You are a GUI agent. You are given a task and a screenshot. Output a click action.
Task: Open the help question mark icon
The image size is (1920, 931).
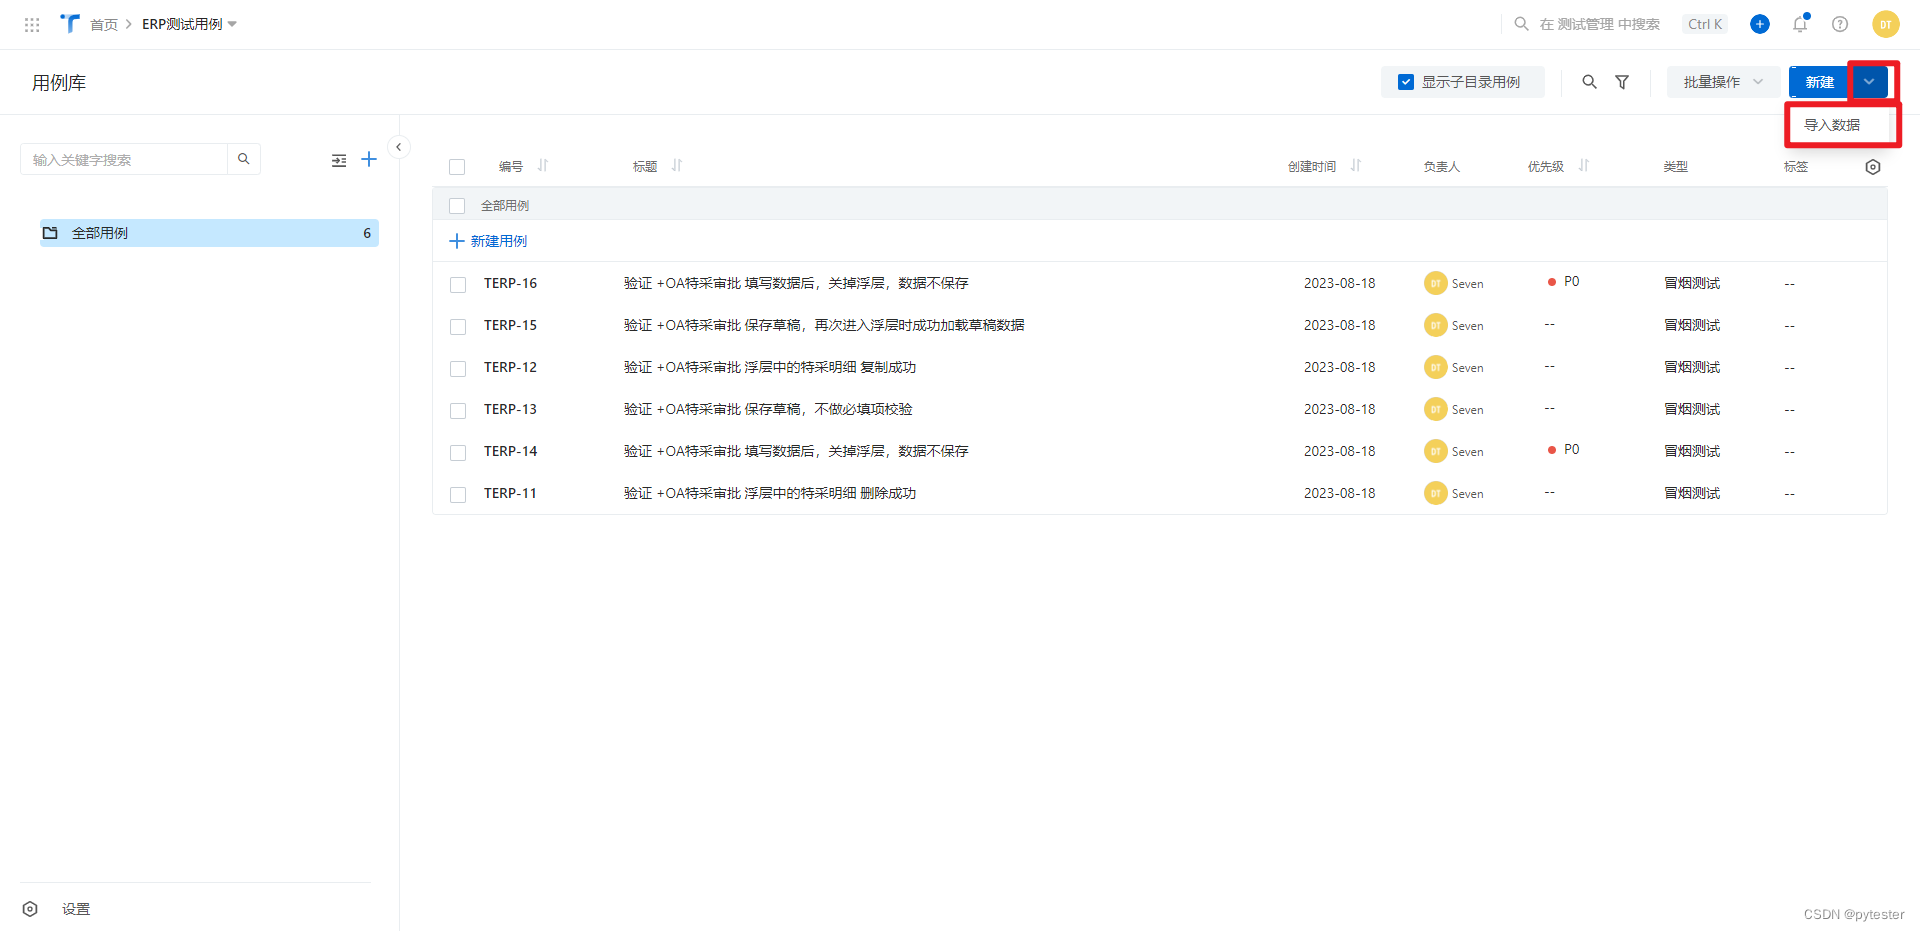1840,24
